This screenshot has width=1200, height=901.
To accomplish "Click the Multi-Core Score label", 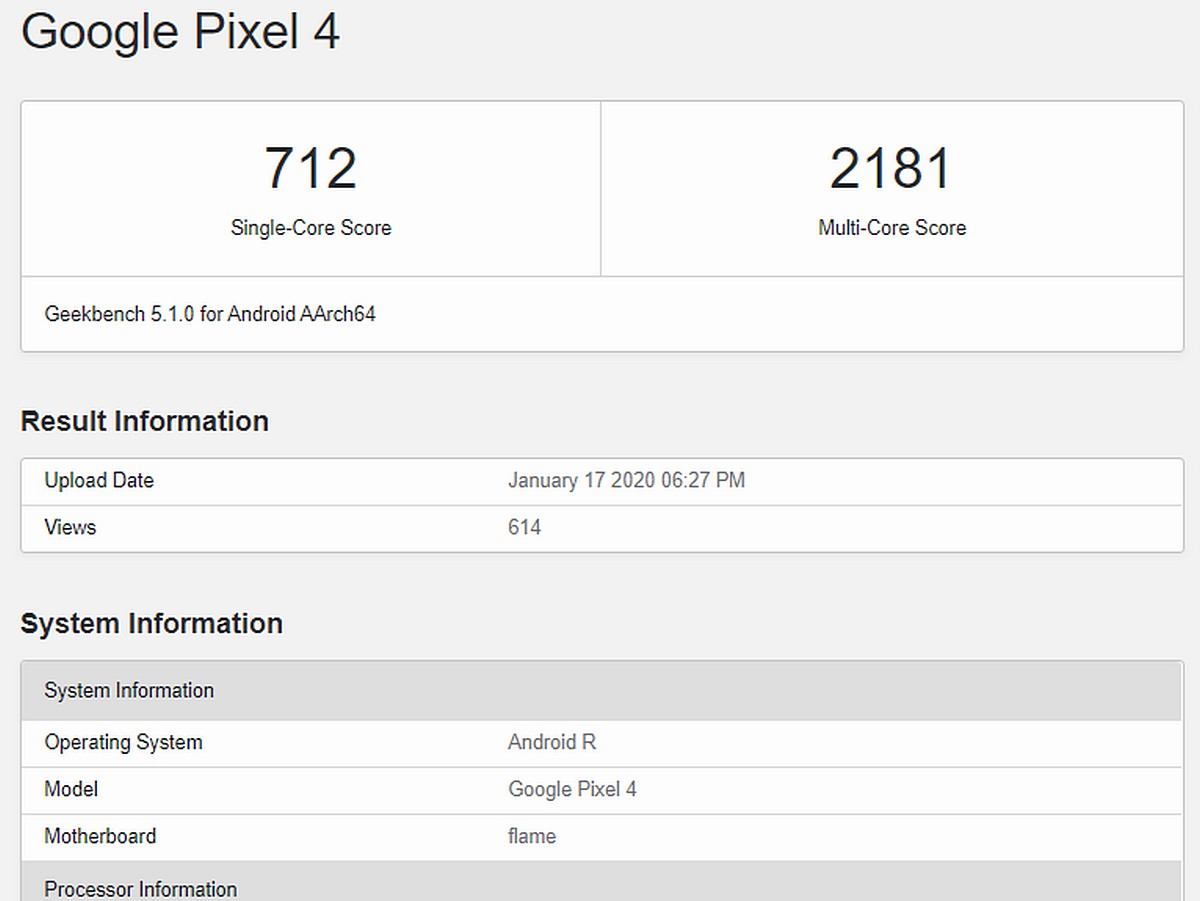I will tap(892, 228).
